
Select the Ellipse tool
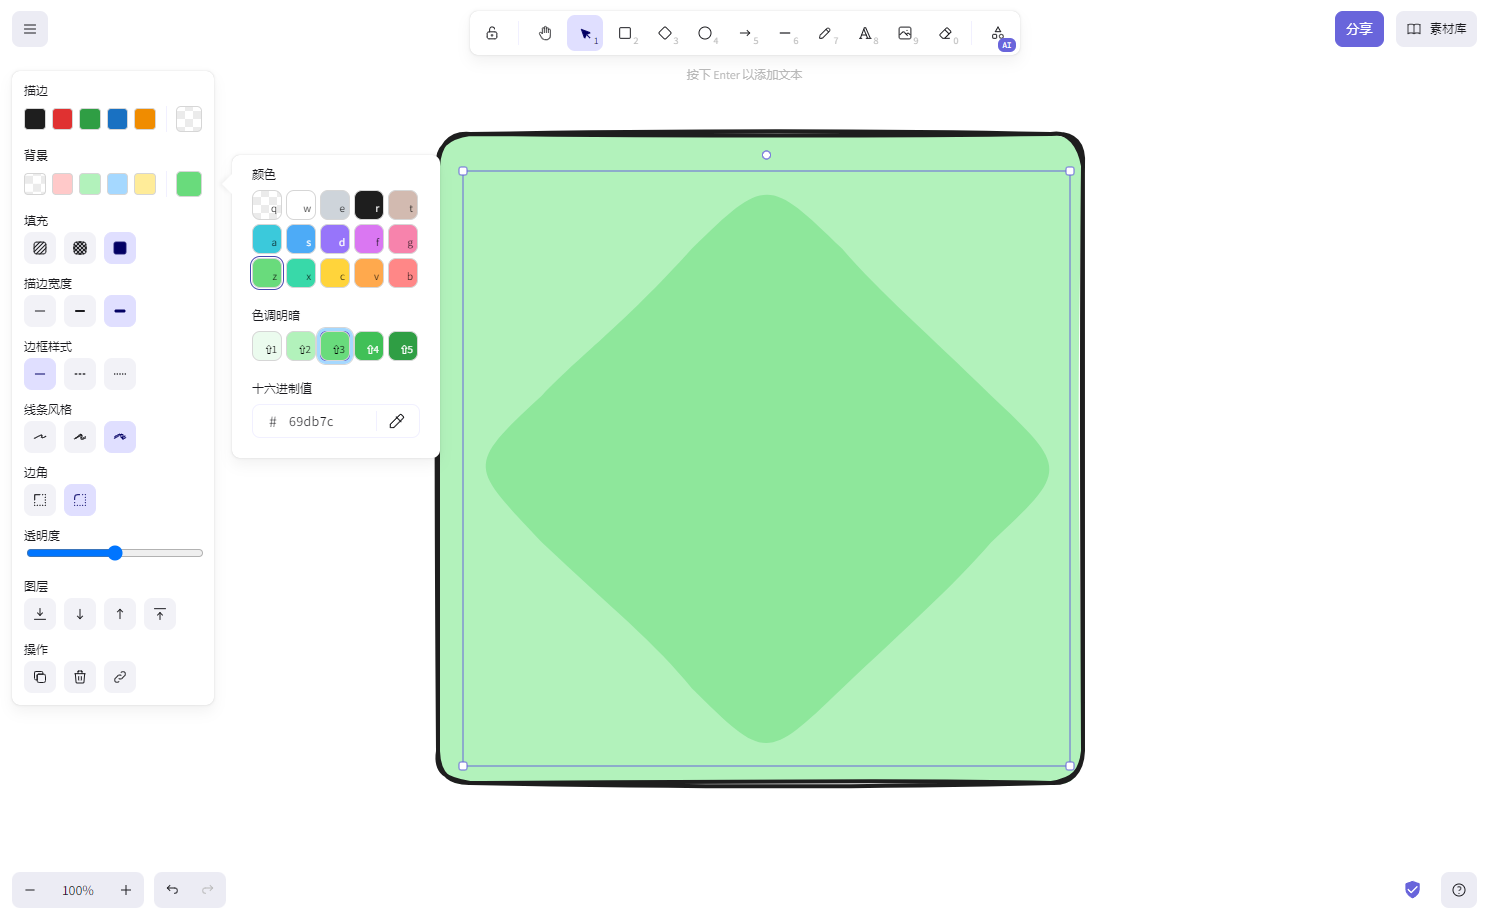pos(705,33)
